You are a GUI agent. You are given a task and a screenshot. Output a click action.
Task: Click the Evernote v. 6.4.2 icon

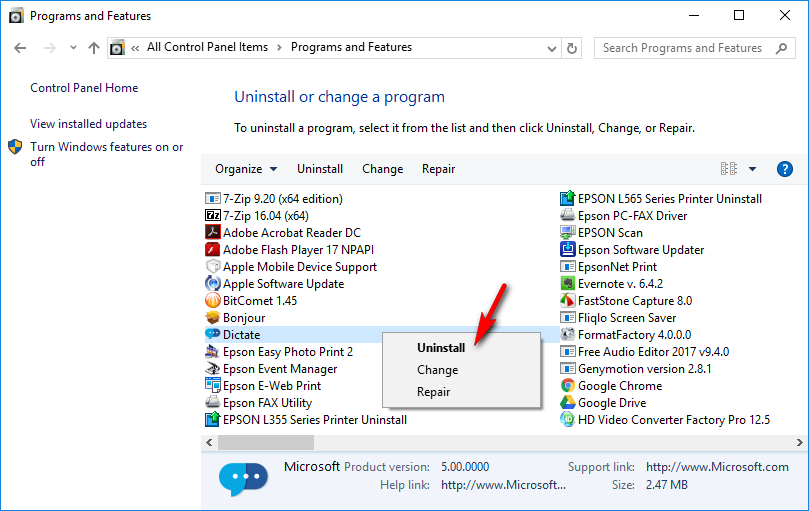[x=568, y=284]
